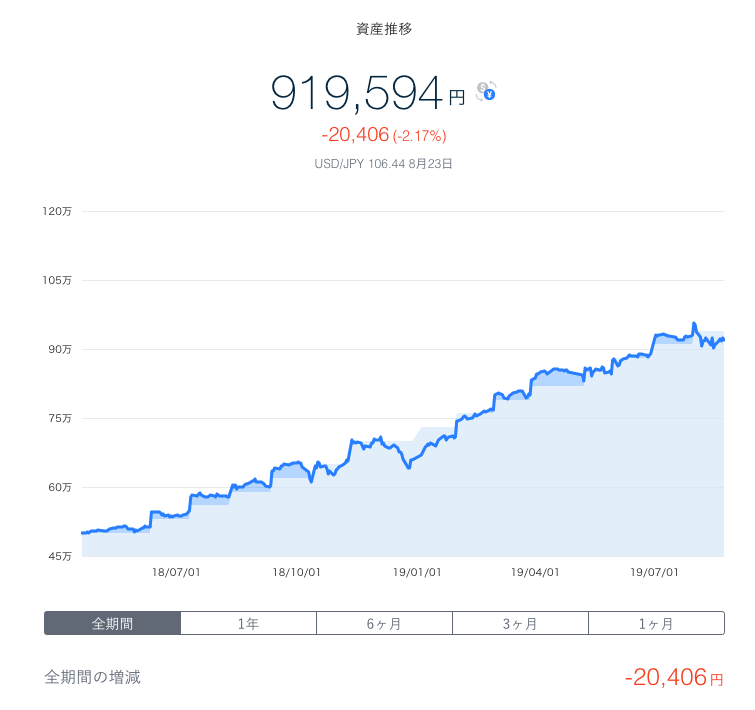Click the 90万 y-axis label
Screen dimensions: 755x710
pos(59,349)
